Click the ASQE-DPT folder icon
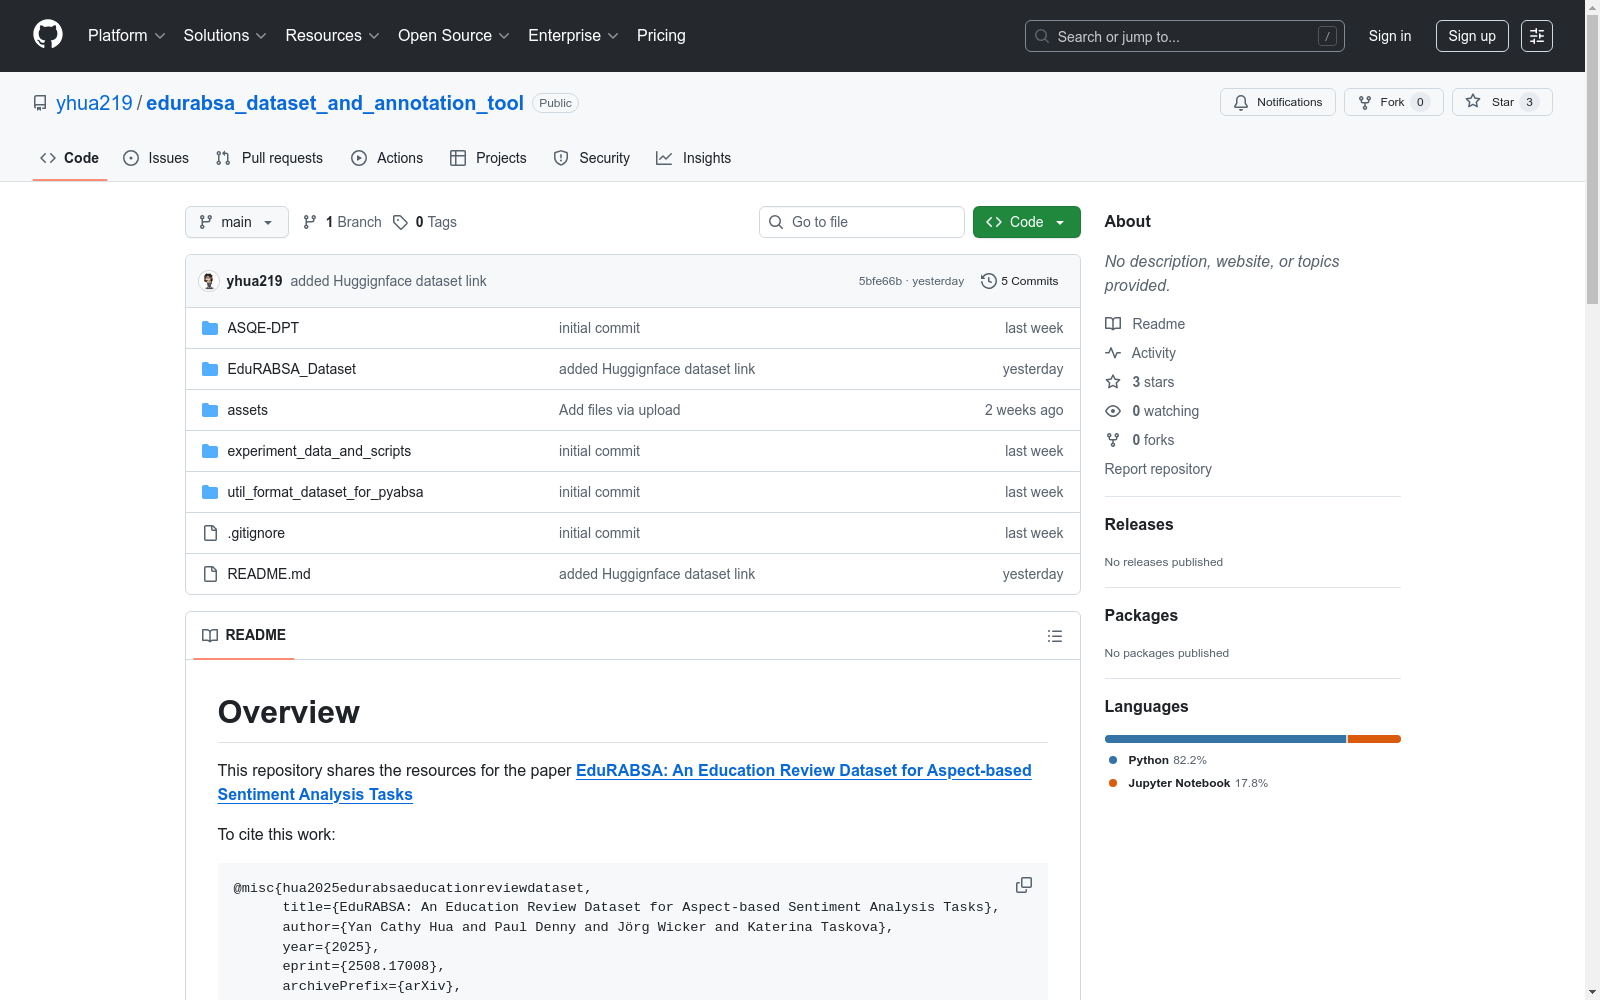 point(210,328)
